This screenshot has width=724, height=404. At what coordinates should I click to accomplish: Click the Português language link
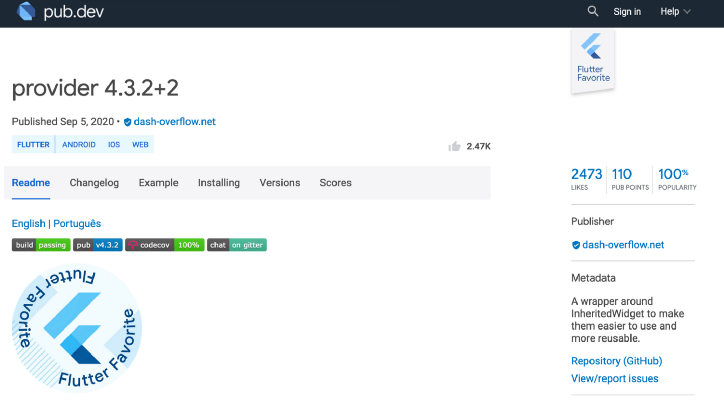click(77, 224)
